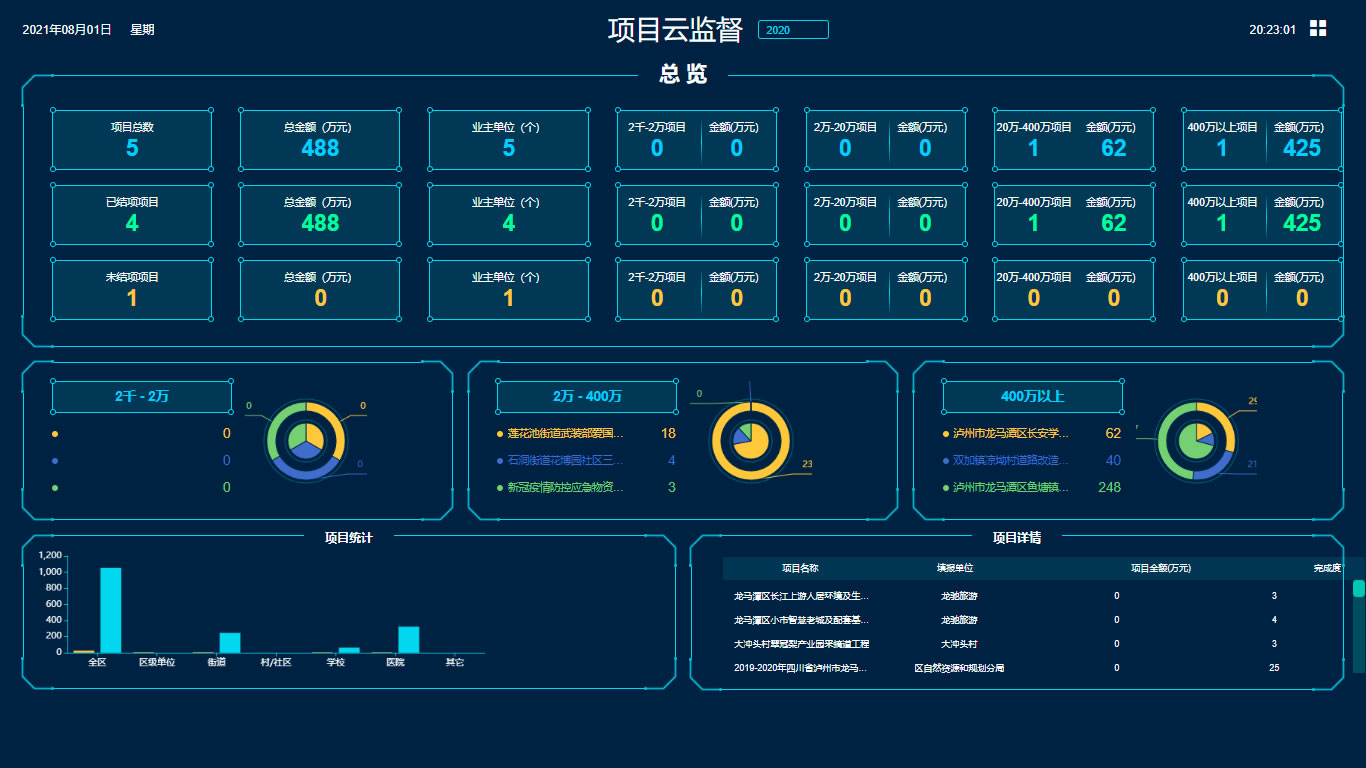Click the 新冠疫情防控应急物资 legend entry

point(565,488)
